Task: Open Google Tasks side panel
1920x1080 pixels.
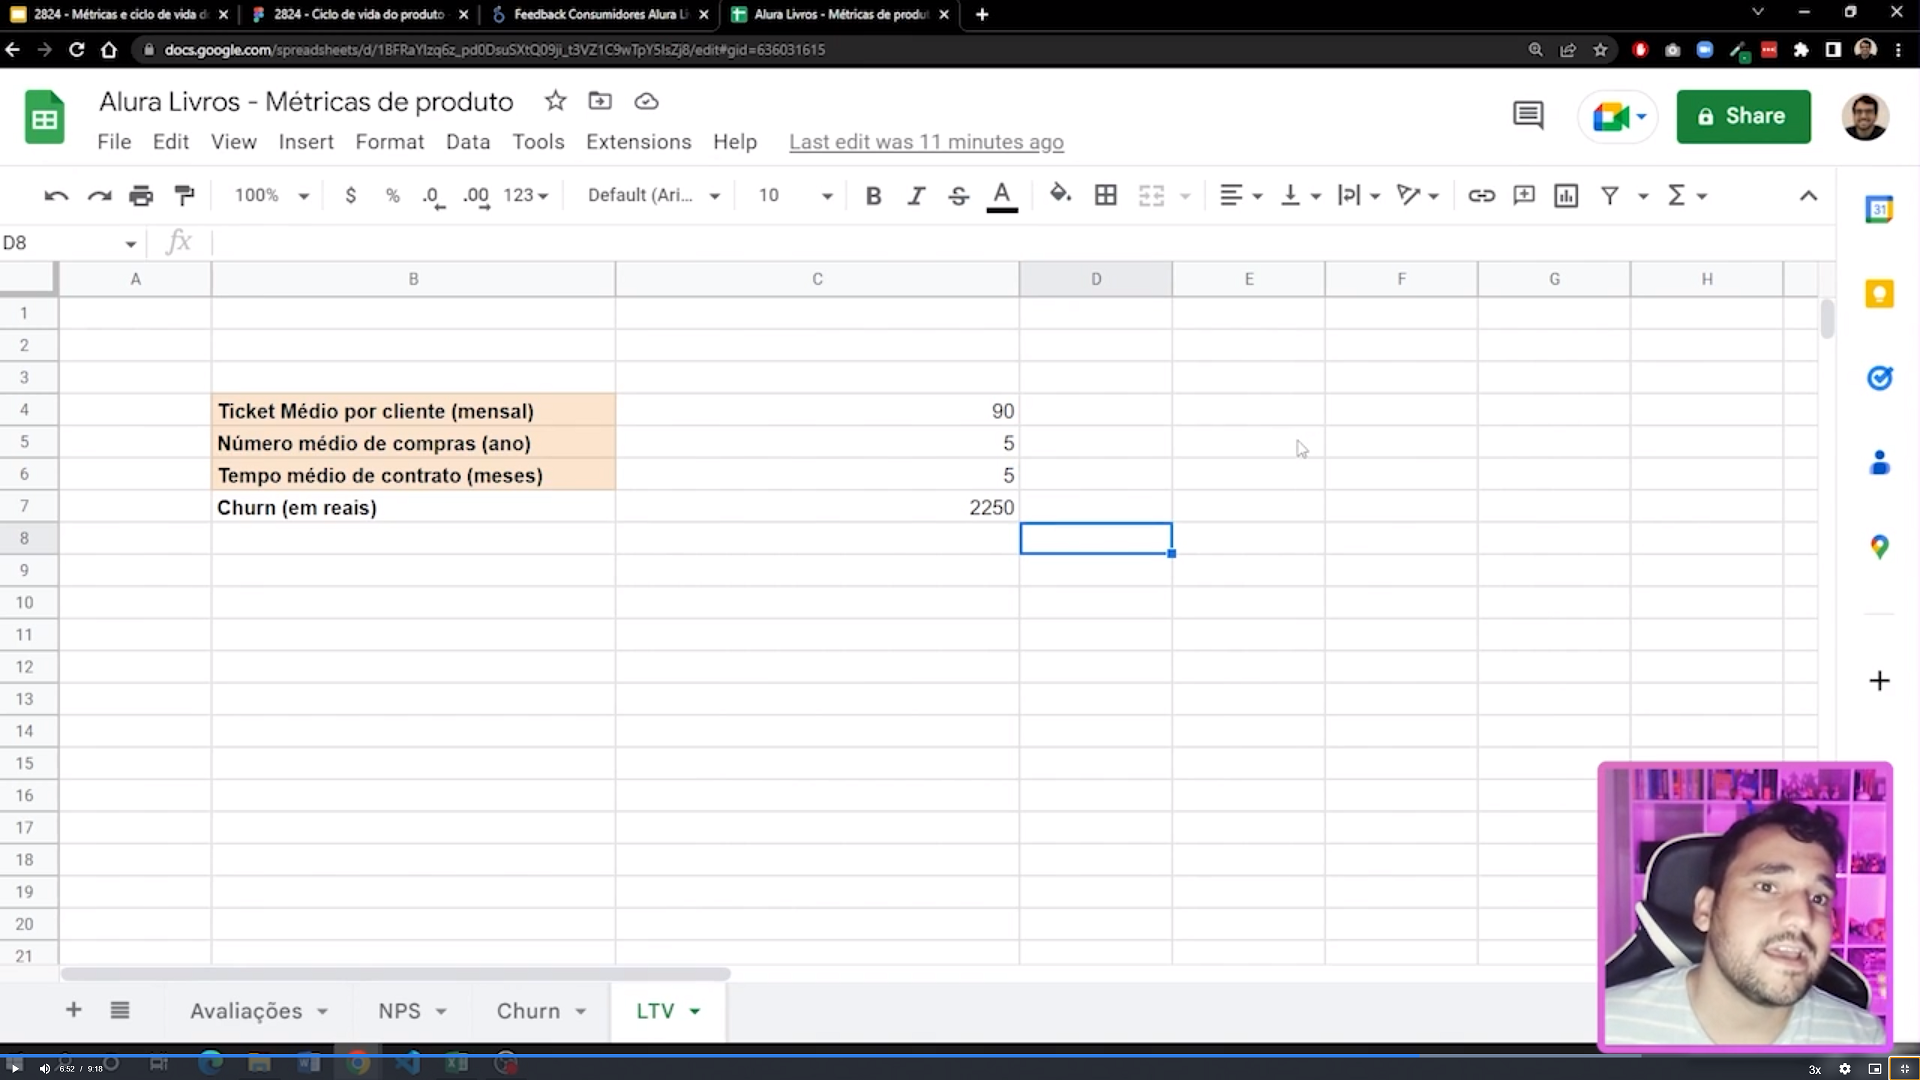Action: point(1879,378)
